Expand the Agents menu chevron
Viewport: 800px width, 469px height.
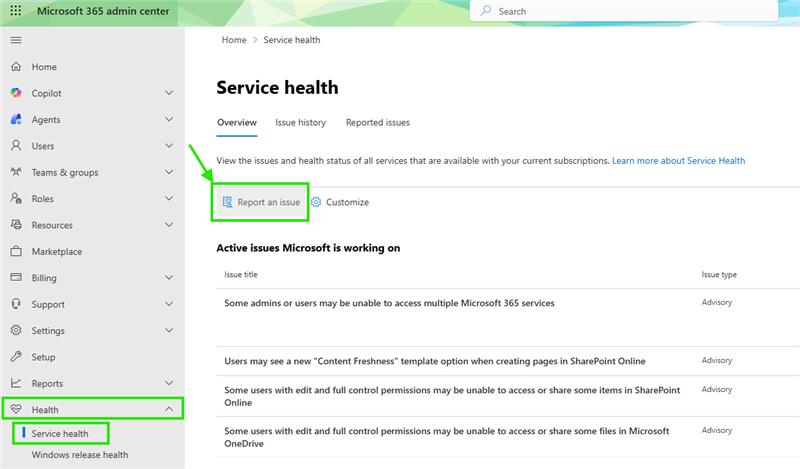tap(169, 119)
